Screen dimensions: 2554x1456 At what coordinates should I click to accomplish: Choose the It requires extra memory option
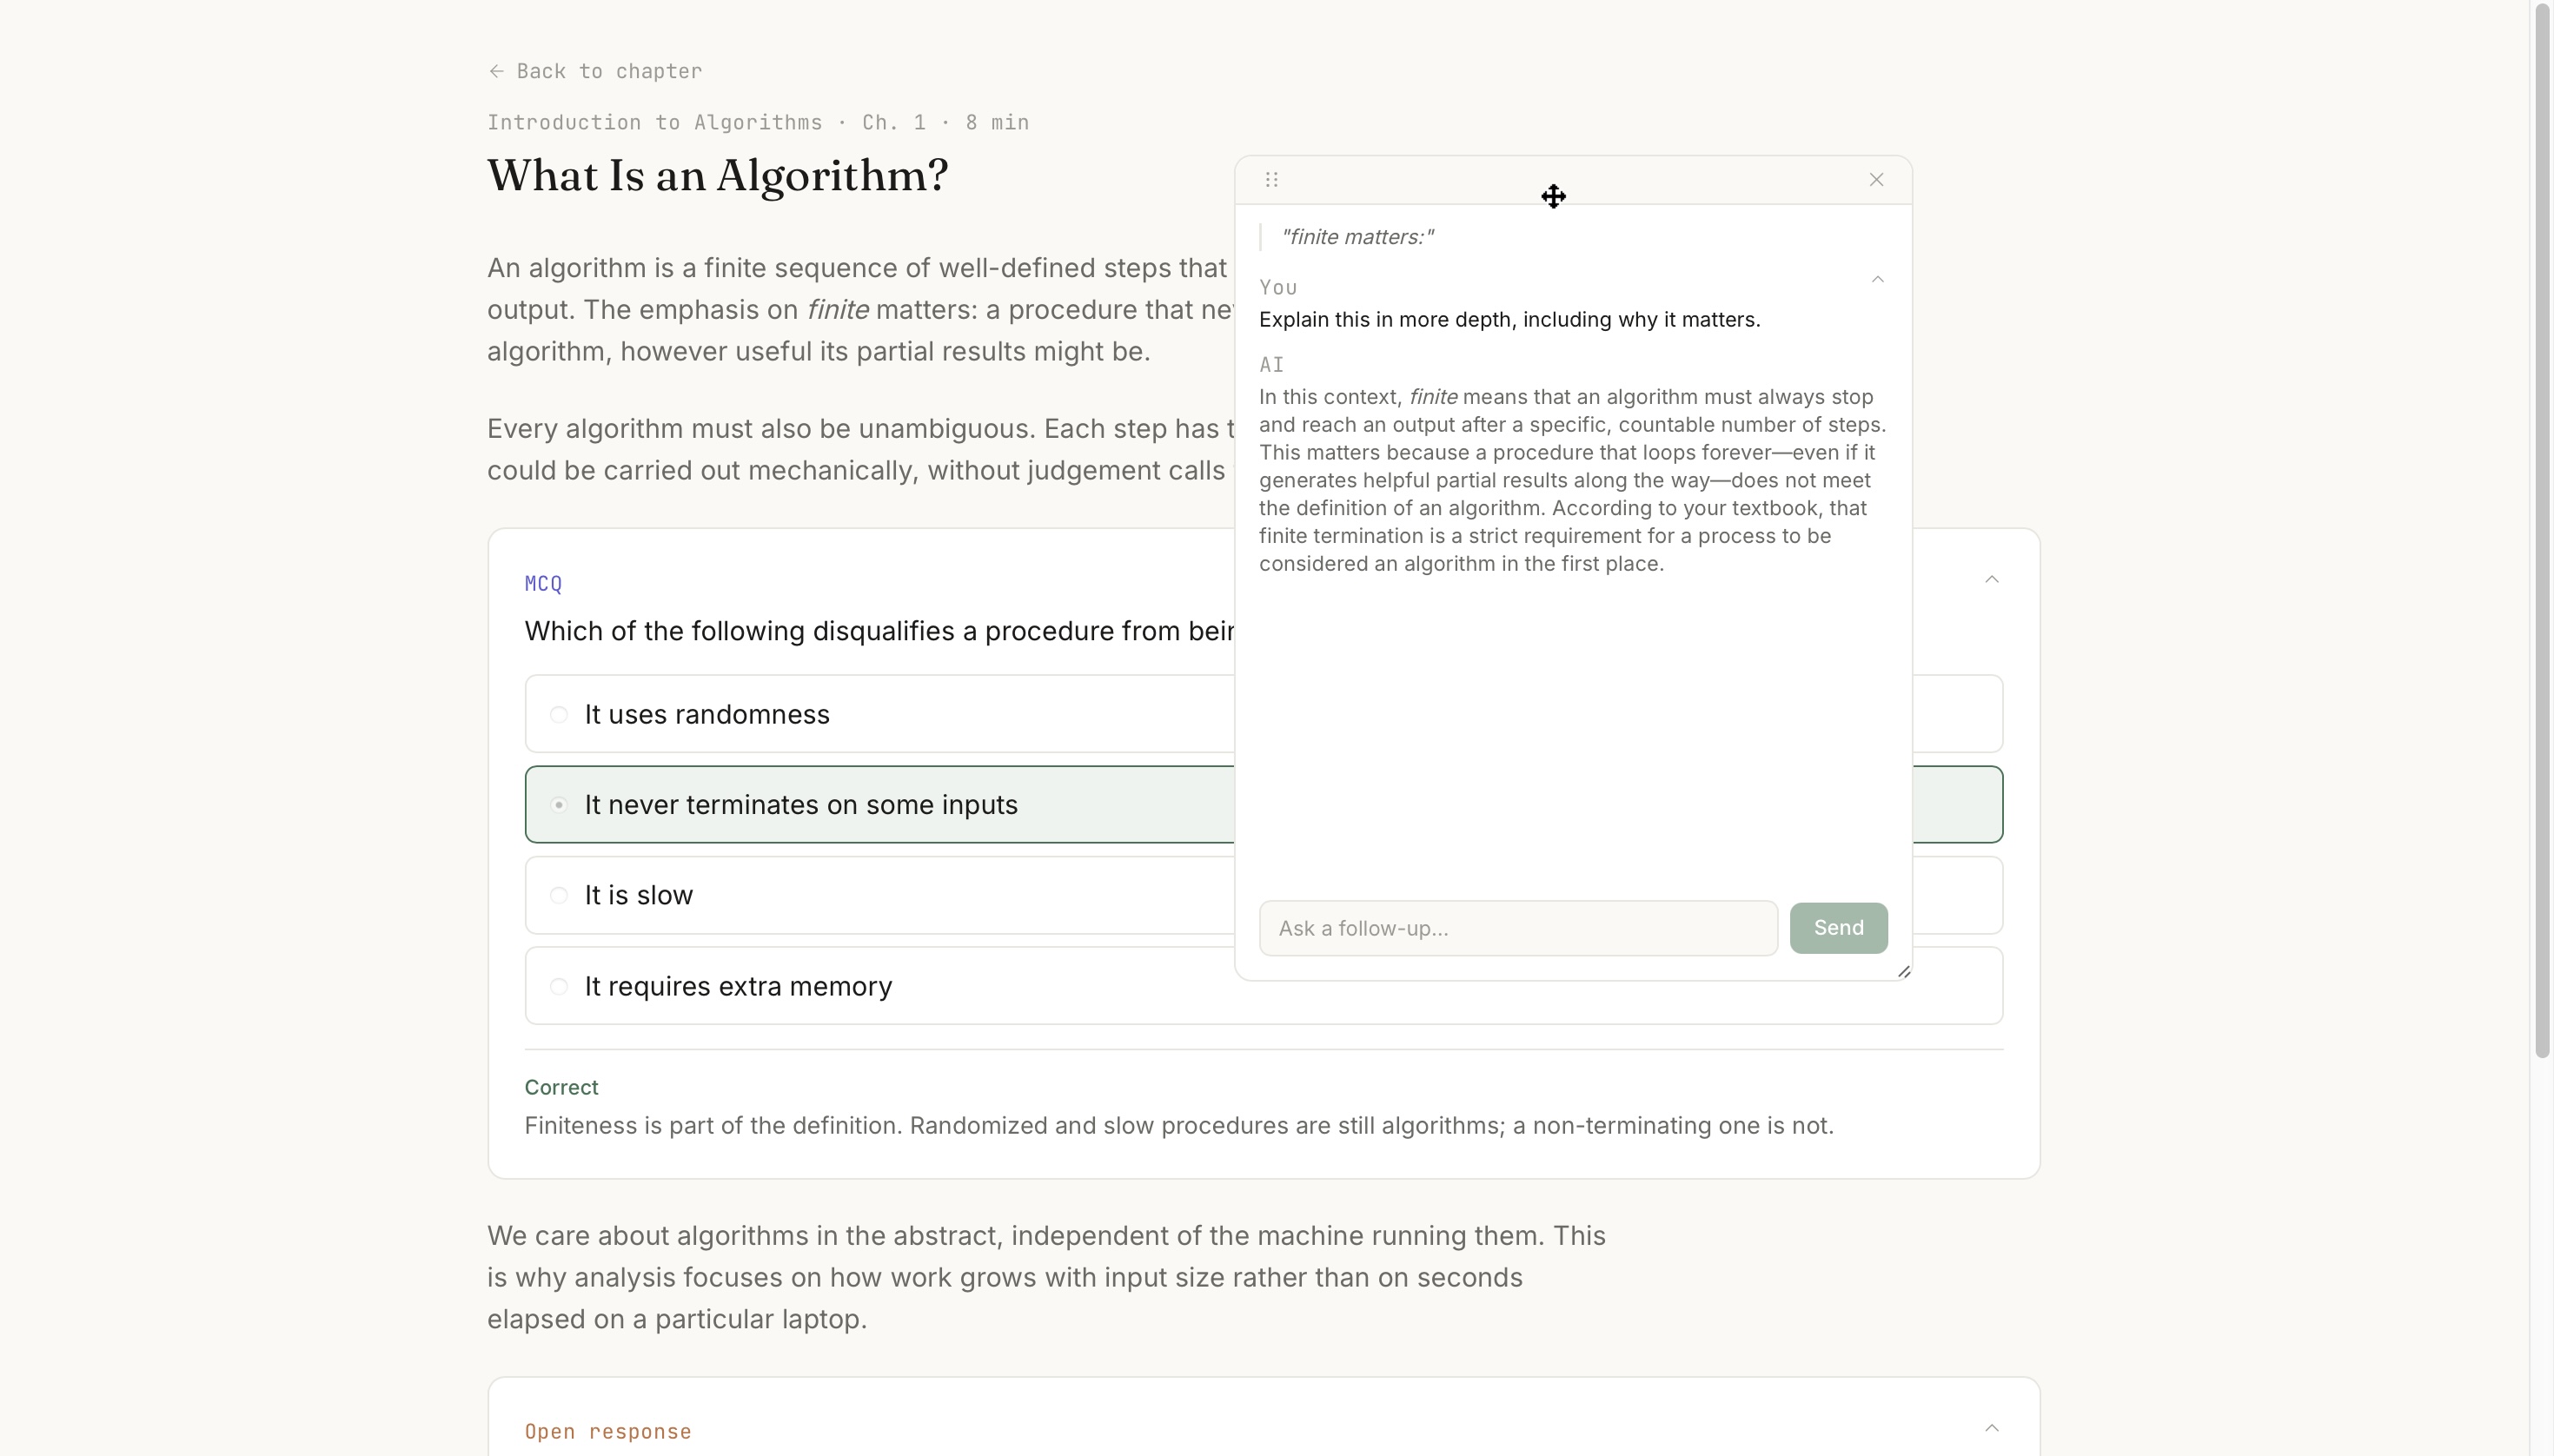point(559,986)
